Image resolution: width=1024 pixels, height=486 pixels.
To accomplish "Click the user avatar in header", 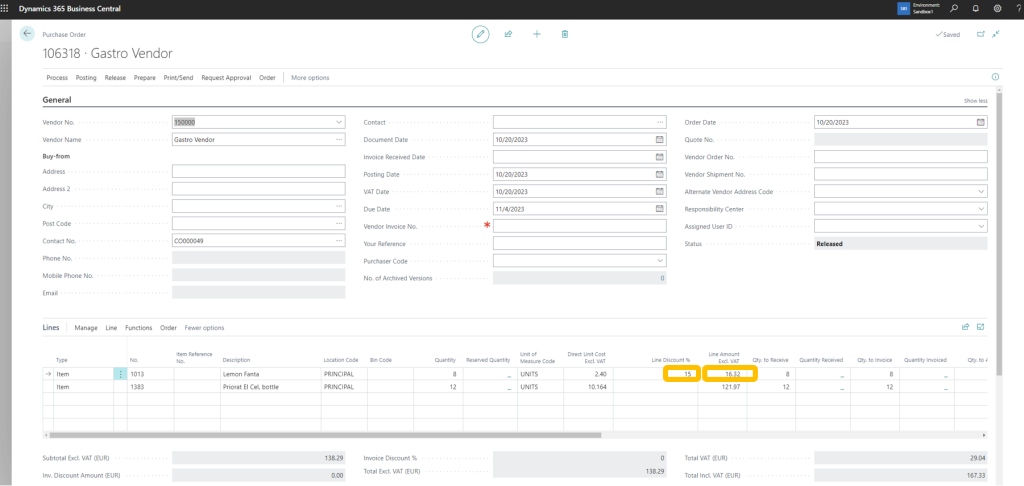I will click(903, 9).
